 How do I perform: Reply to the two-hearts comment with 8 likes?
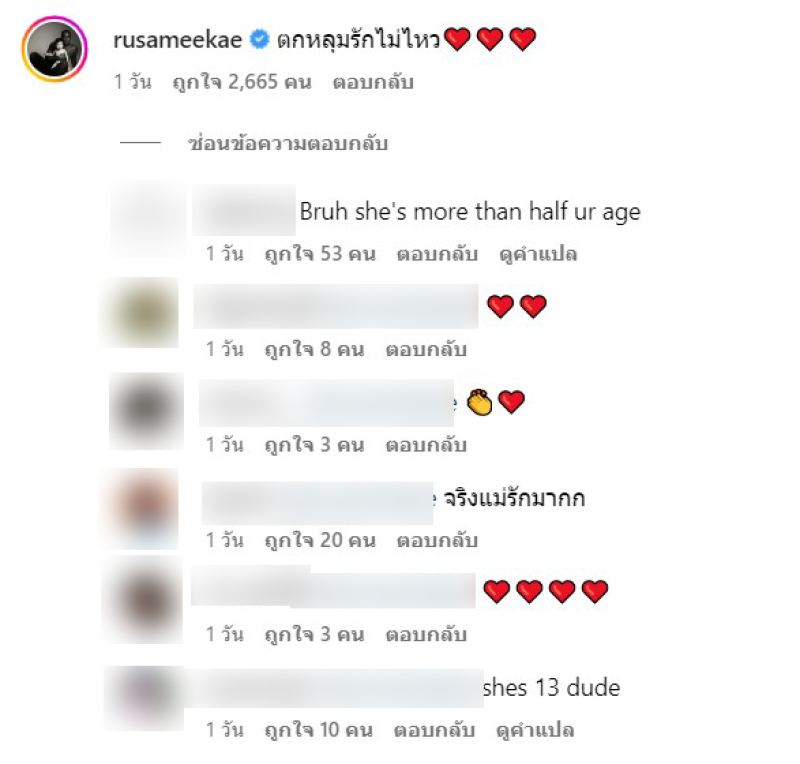click(x=426, y=349)
